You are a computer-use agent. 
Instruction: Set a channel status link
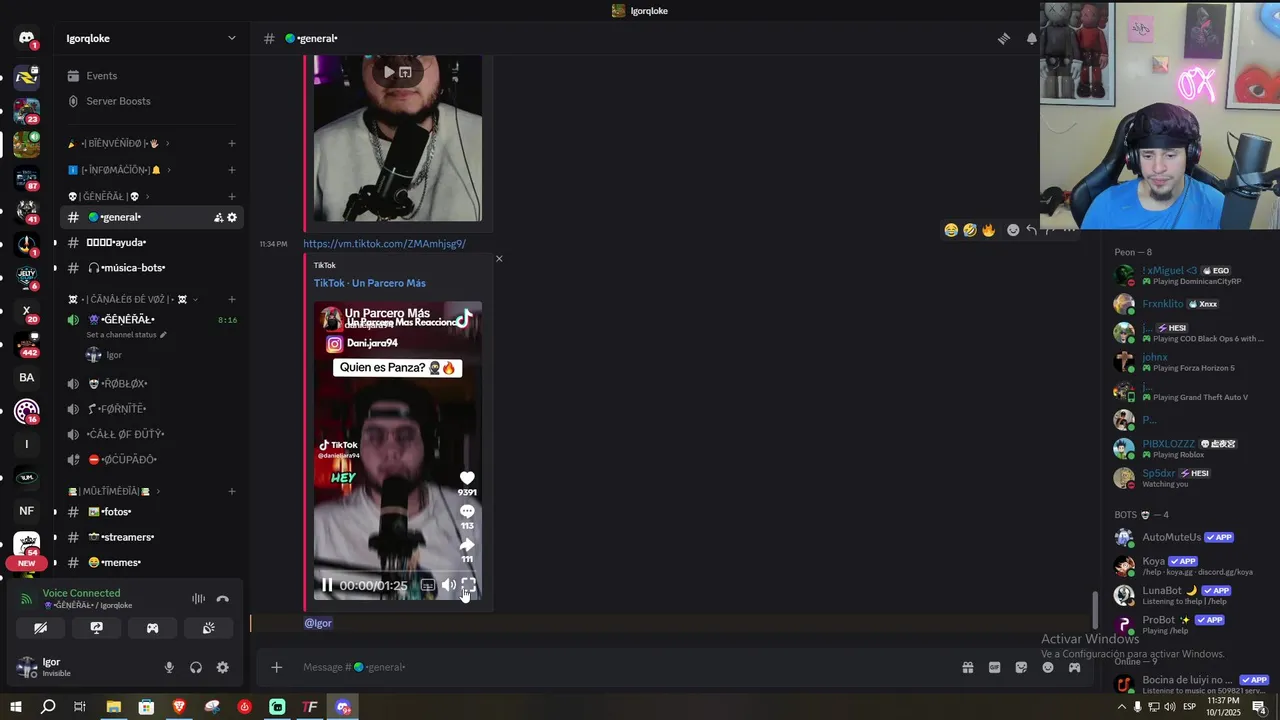coord(126,335)
